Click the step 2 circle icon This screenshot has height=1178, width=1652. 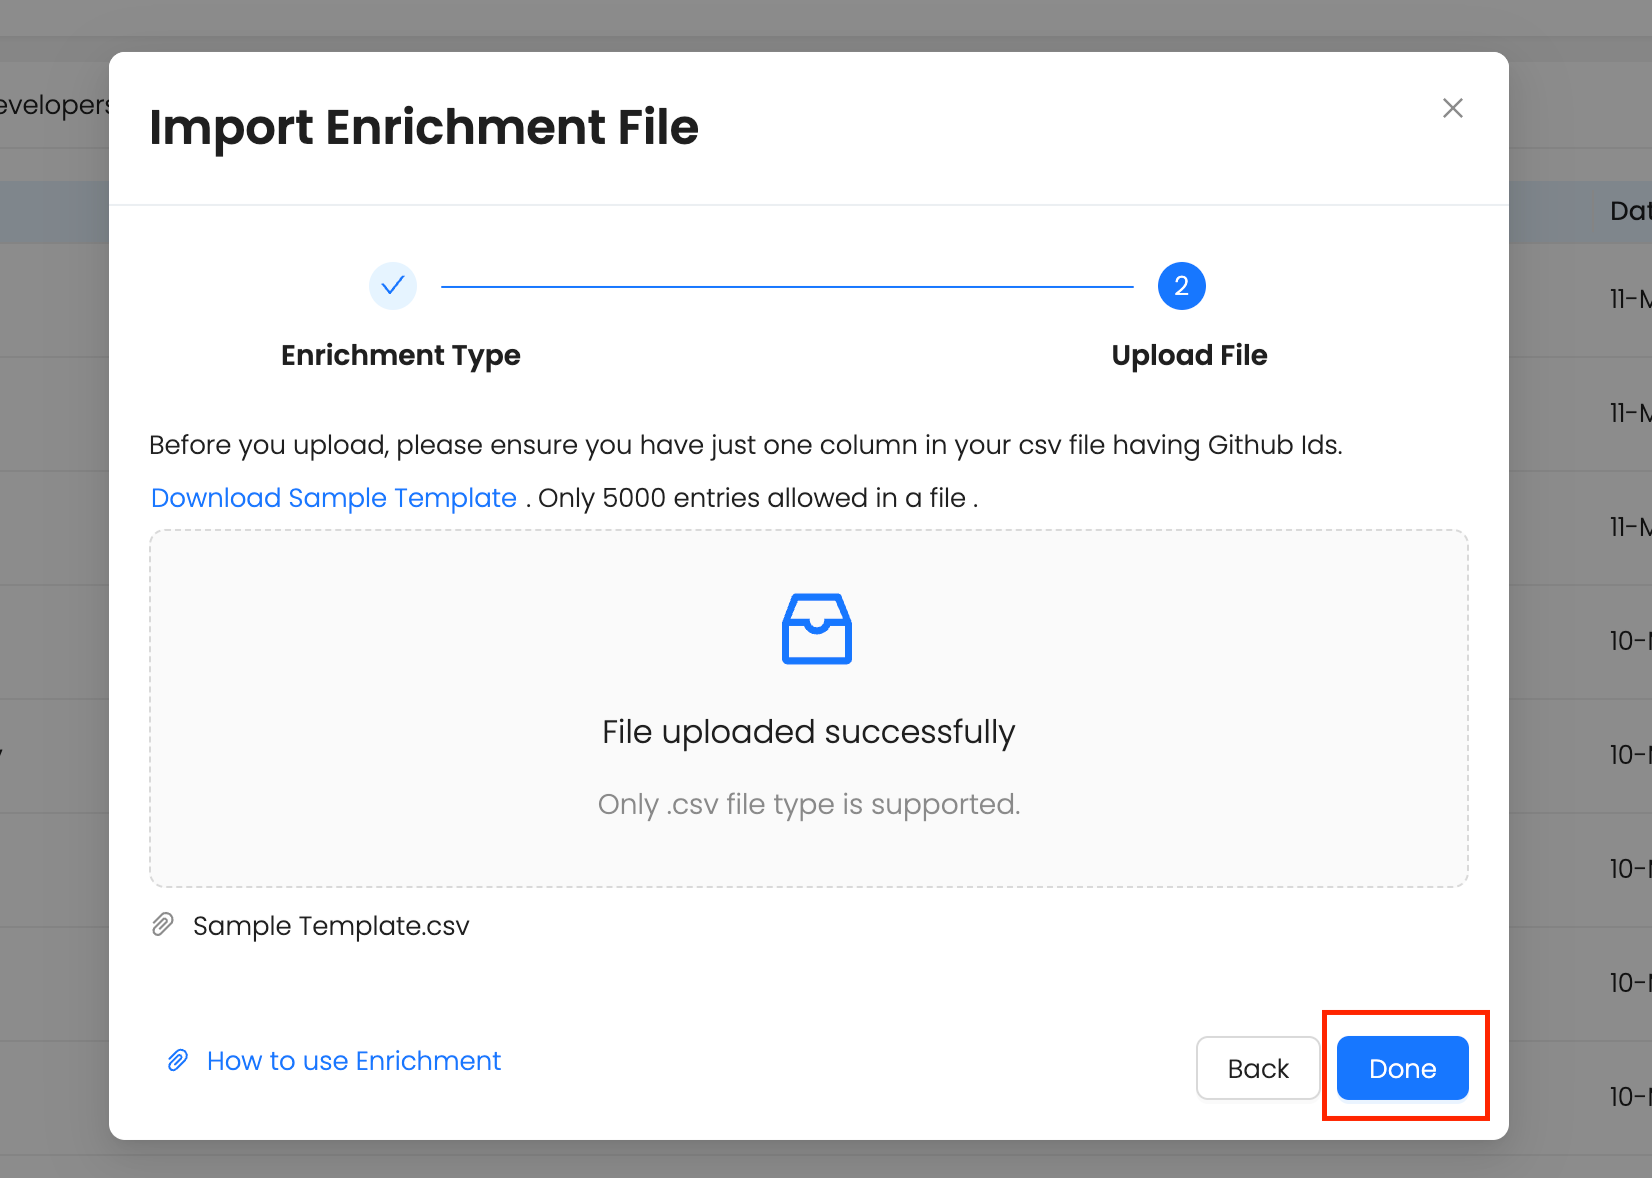pos(1181,286)
